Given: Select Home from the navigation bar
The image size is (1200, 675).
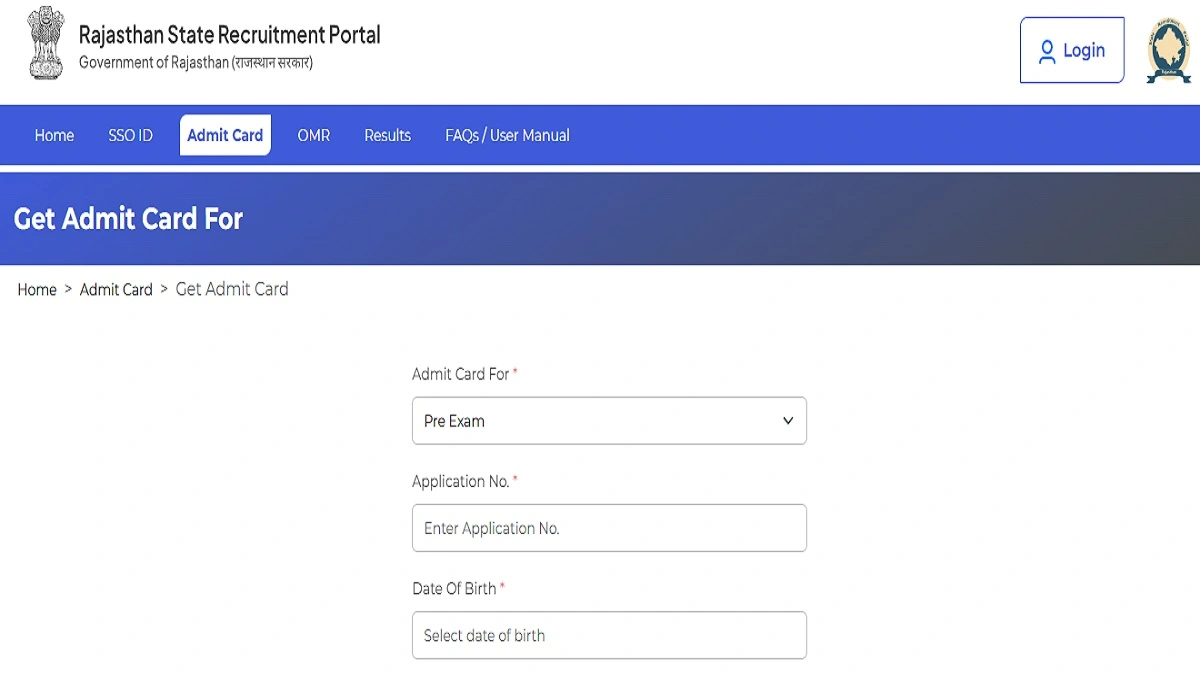Looking at the screenshot, I should click(x=54, y=135).
